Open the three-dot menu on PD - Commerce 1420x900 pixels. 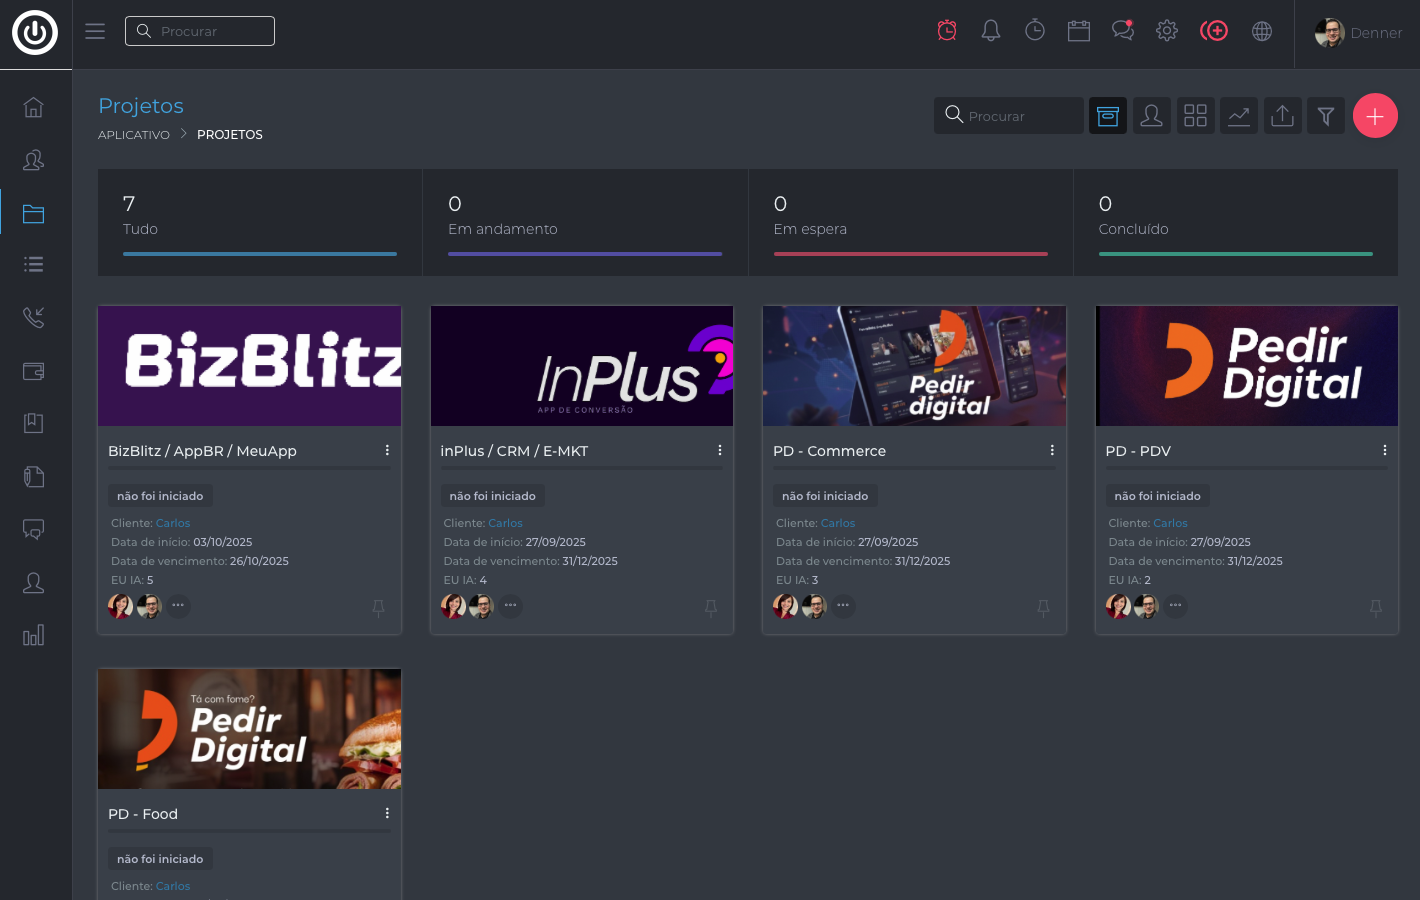click(x=1052, y=451)
